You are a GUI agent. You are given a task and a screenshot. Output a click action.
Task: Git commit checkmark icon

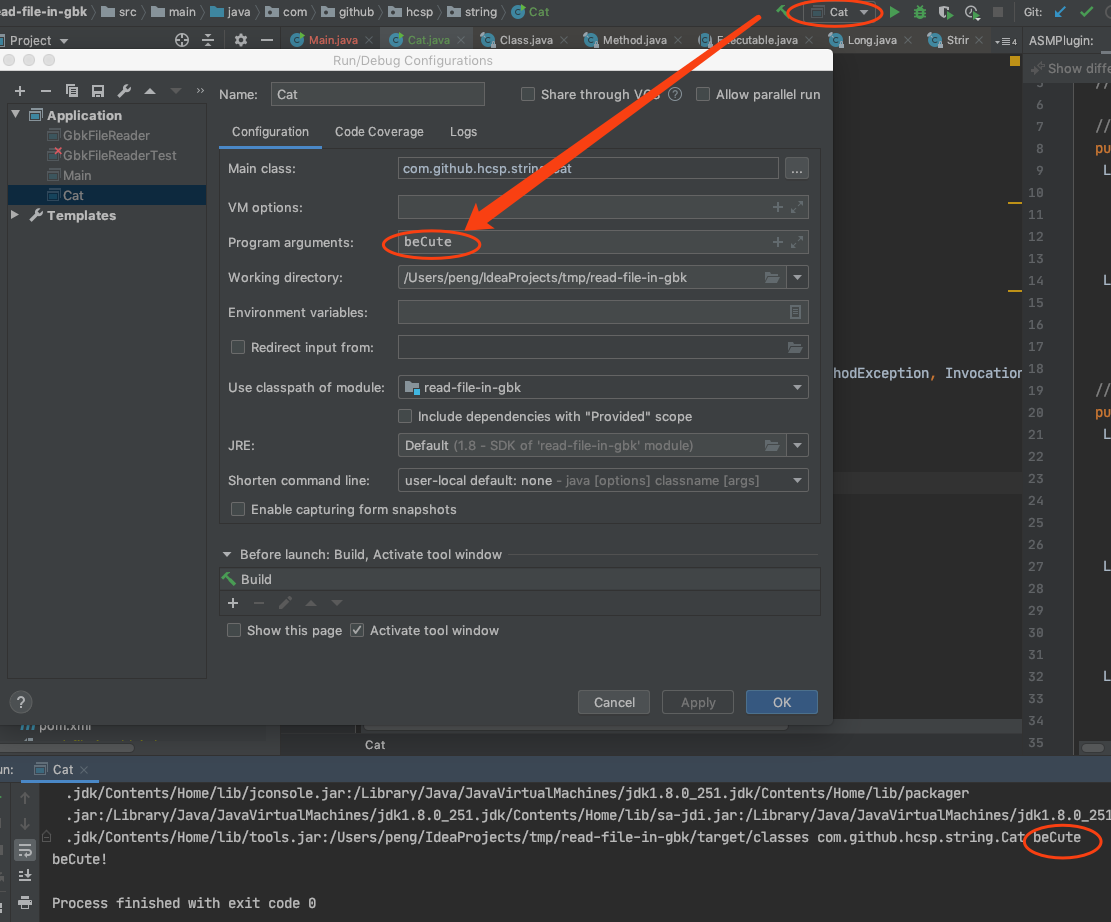(1085, 12)
